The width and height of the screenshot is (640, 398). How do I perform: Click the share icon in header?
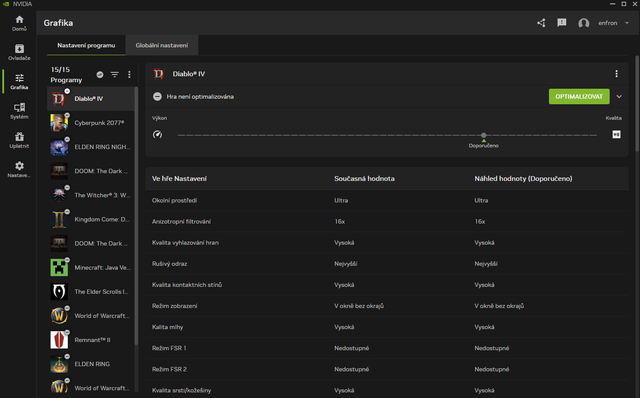[541, 23]
